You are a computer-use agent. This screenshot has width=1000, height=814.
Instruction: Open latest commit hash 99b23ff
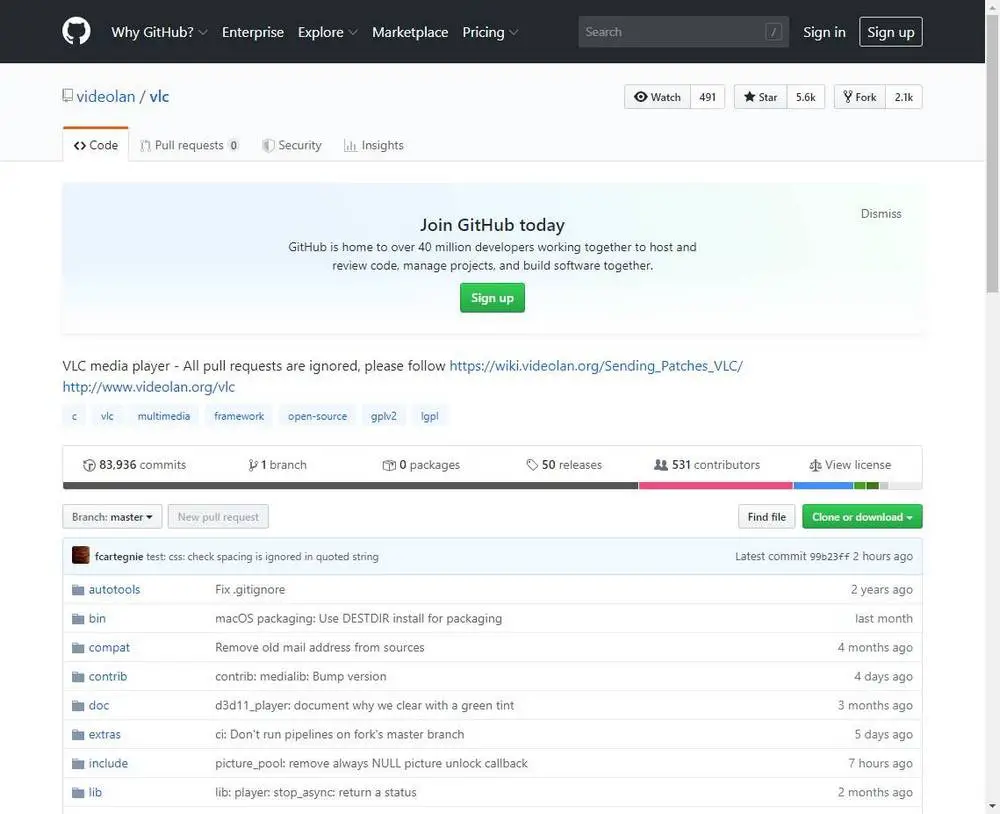coord(829,556)
